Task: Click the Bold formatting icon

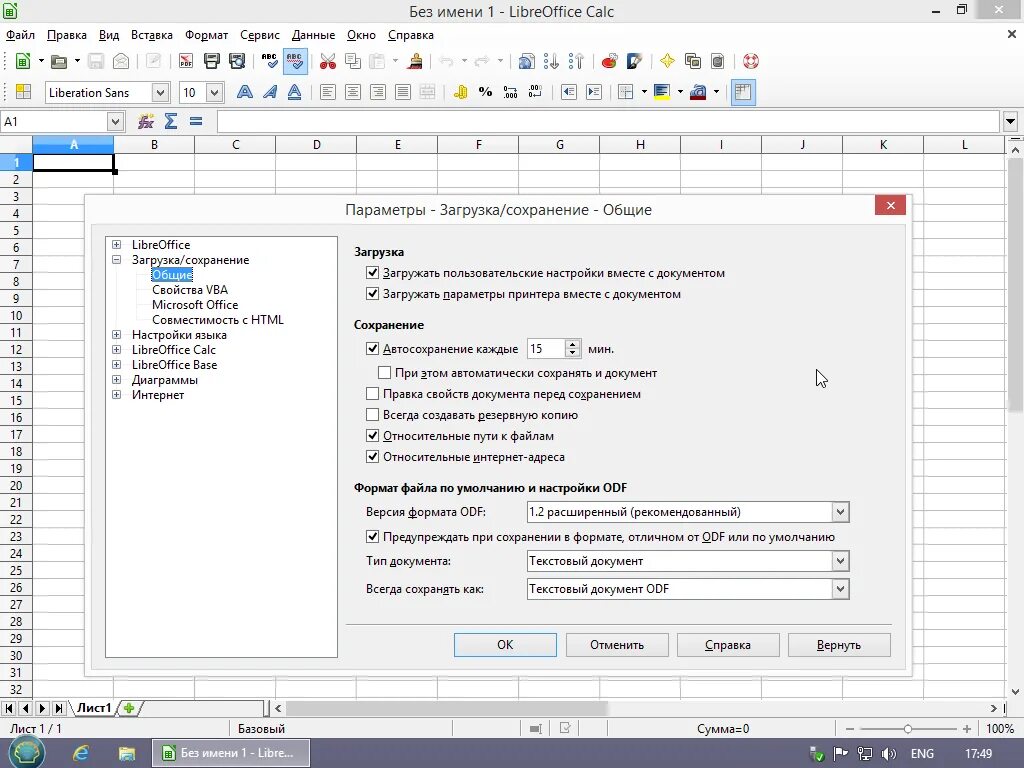Action: 245,92
